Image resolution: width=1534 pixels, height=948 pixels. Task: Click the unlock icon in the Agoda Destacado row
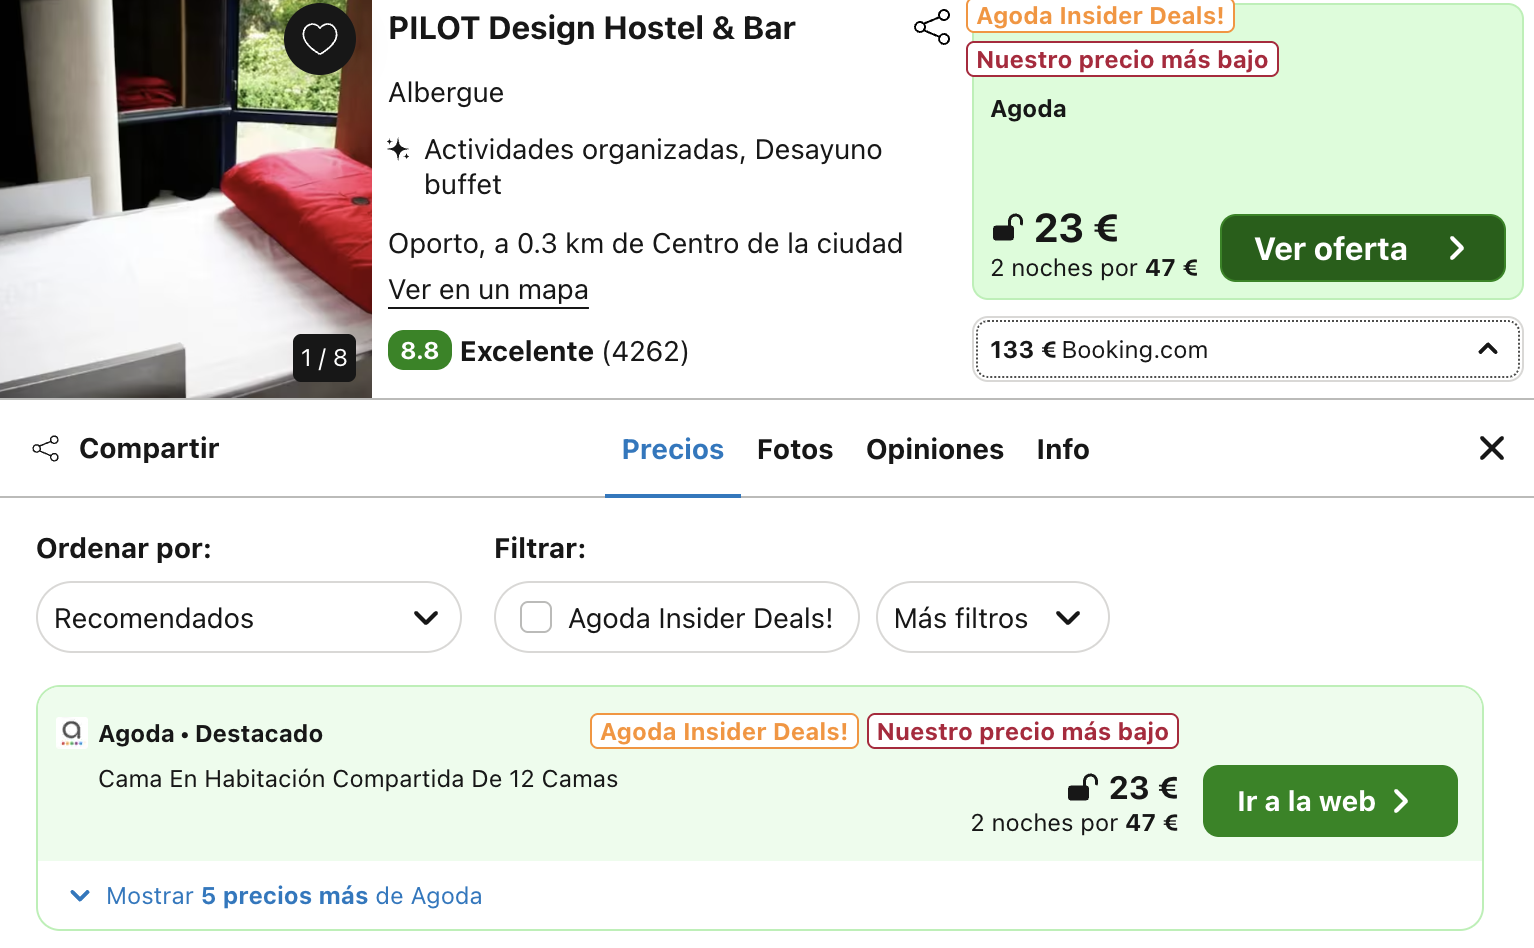tap(1083, 788)
